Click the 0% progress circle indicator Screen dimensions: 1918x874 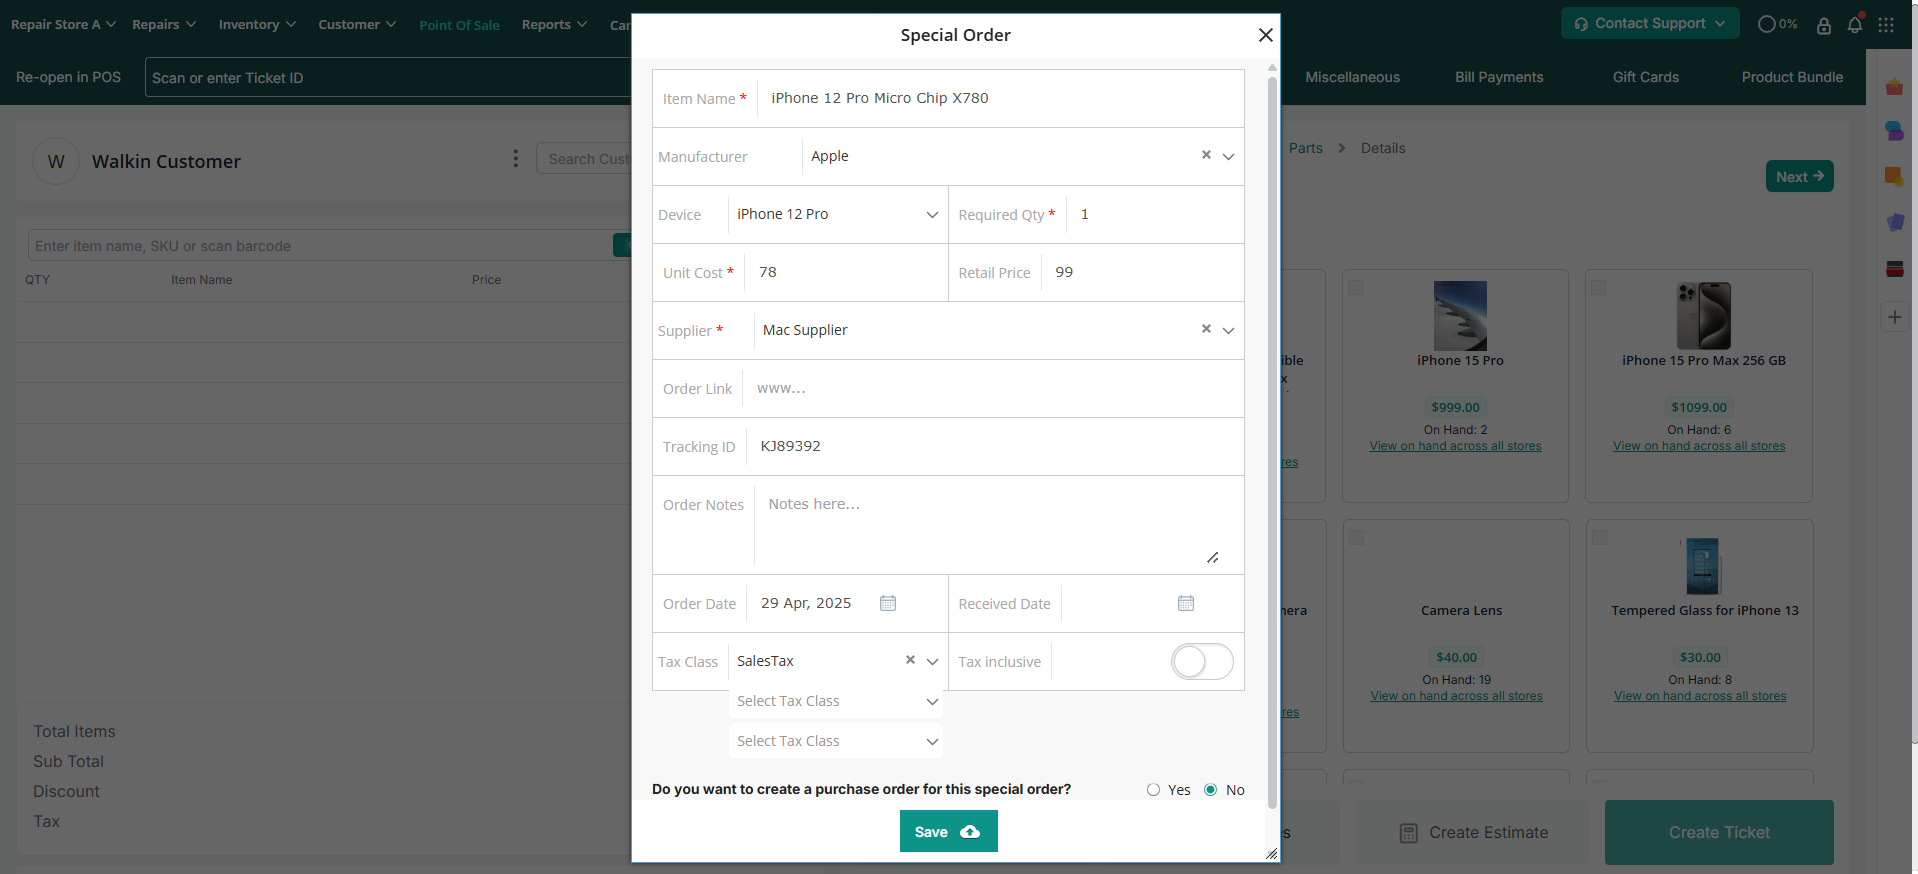1777,24
